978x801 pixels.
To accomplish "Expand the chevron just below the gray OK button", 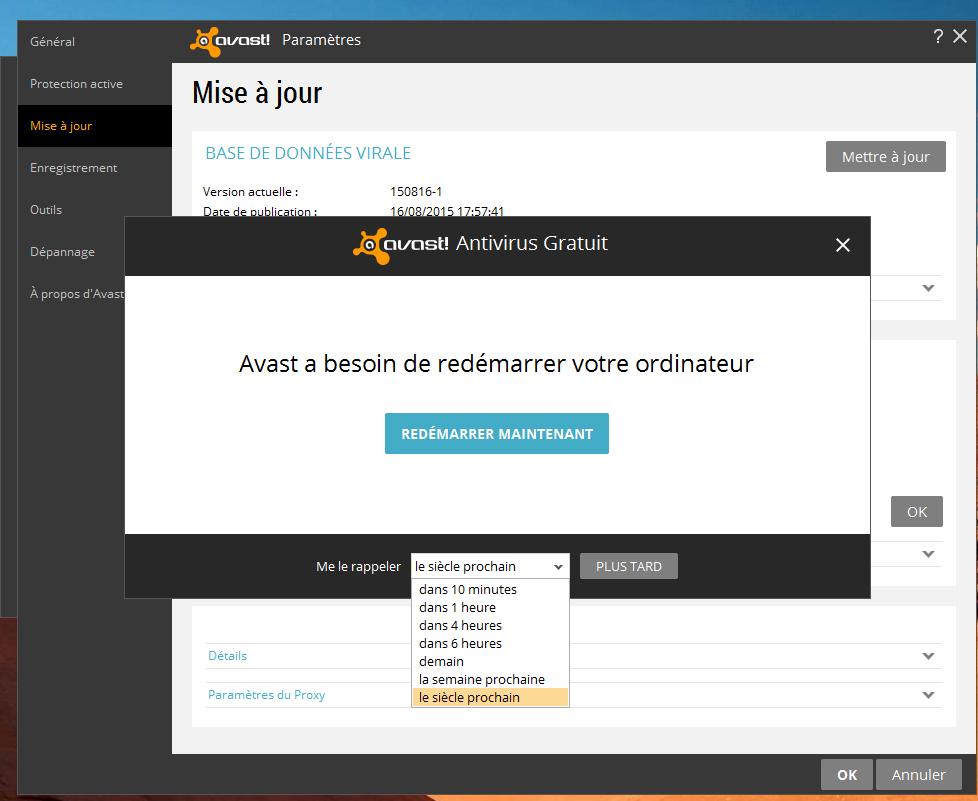I will (928, 554).
